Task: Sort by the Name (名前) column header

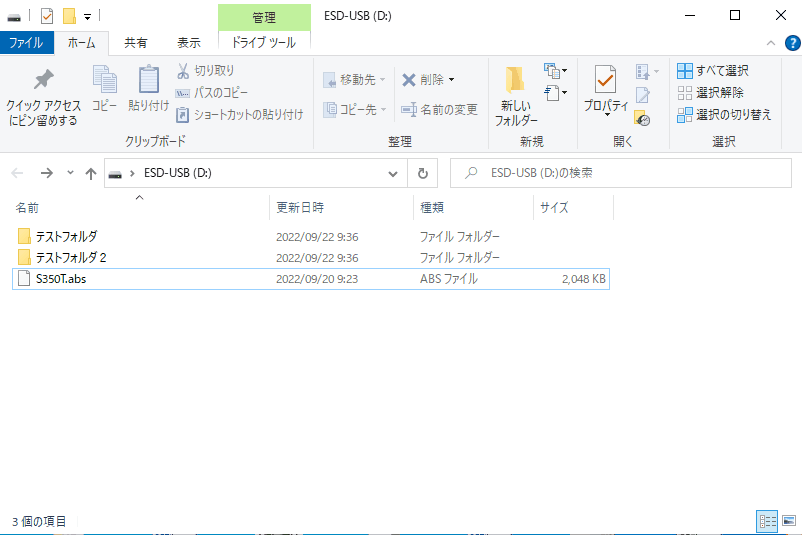Action: coord(27,208)
